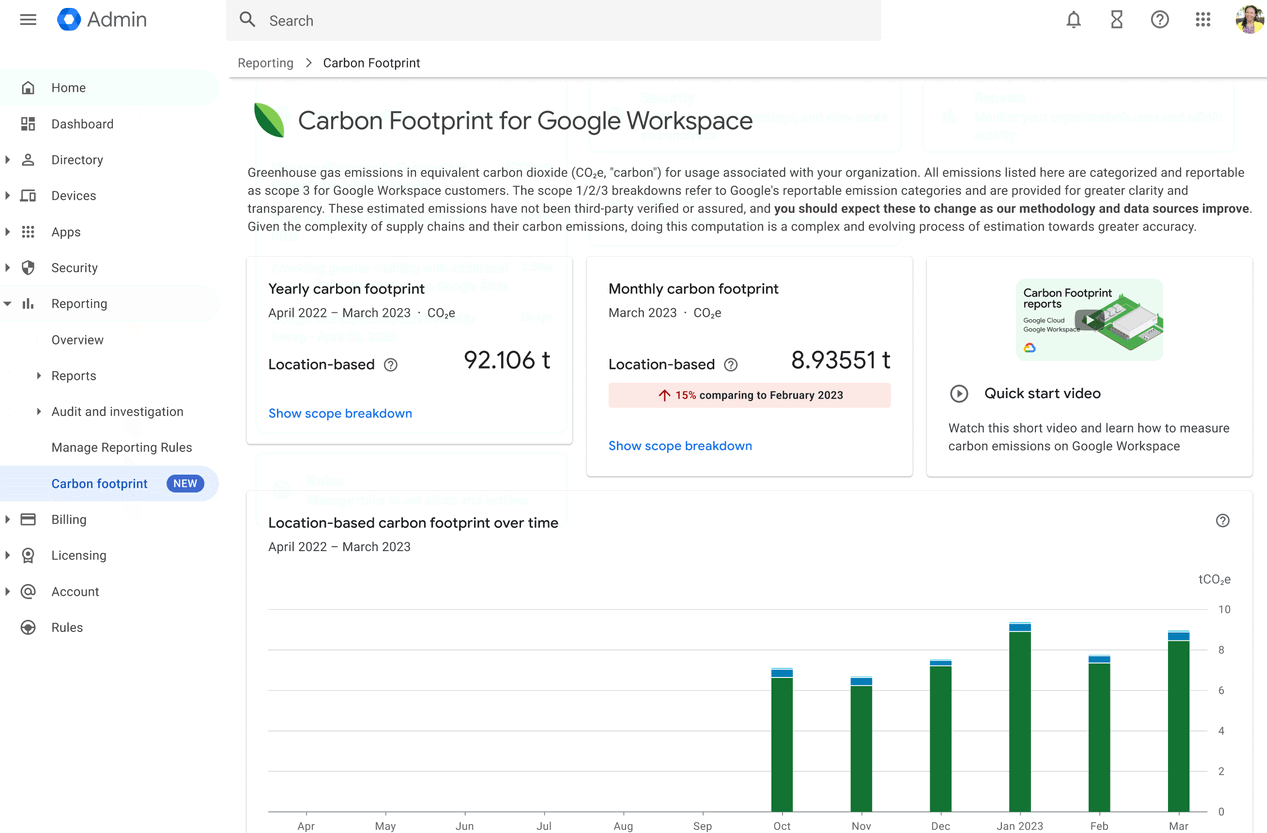Screen dimensions: 1267x833
Task: Click the Reporting breadcrumb link
Action: 266,63
